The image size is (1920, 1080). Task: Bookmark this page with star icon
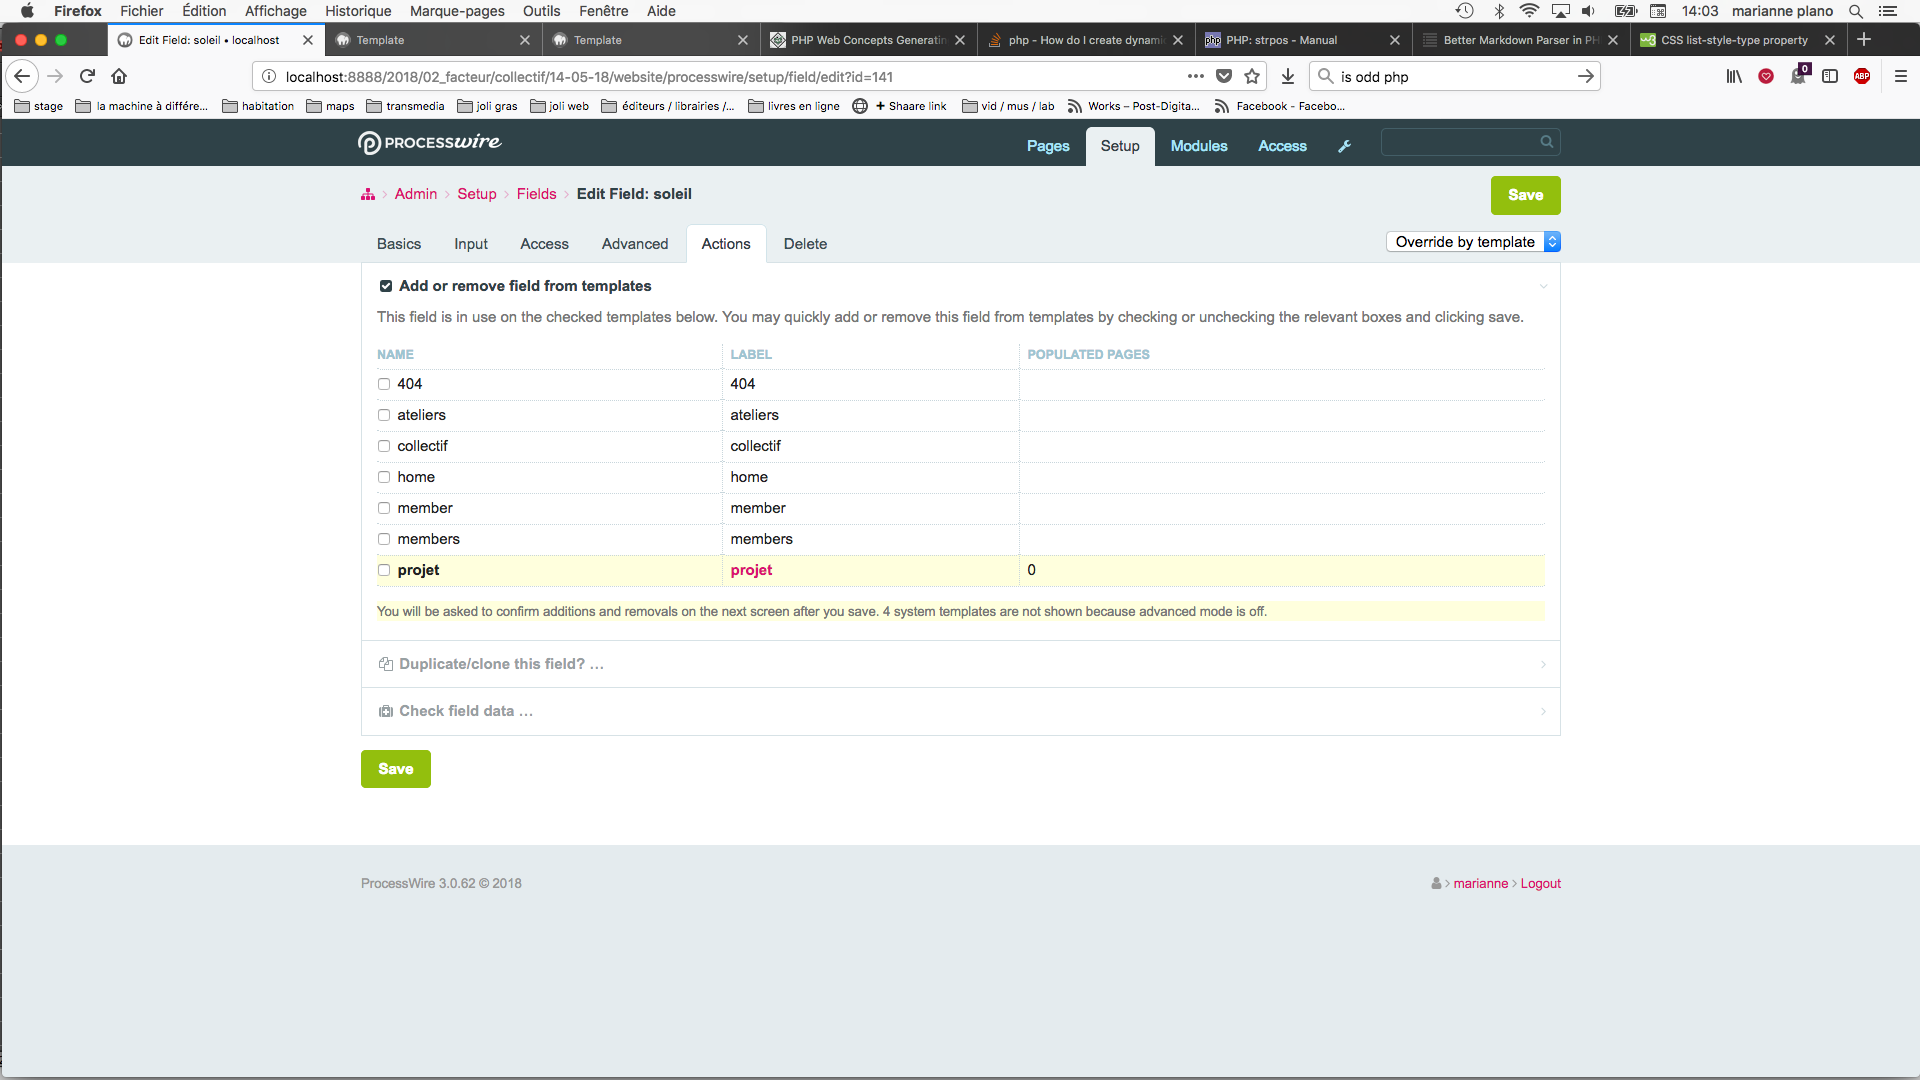click(1252, 76)
